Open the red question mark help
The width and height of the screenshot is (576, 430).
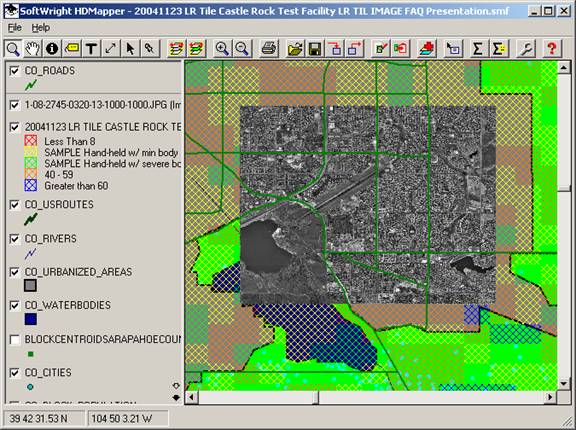click(551, 49)
